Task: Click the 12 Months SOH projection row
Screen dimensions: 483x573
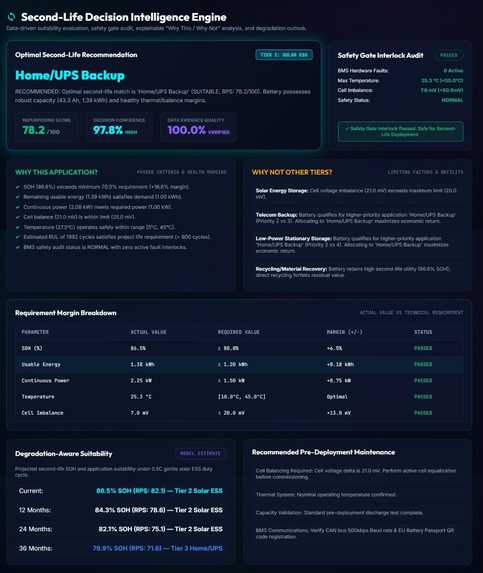Action: (121, 510)
